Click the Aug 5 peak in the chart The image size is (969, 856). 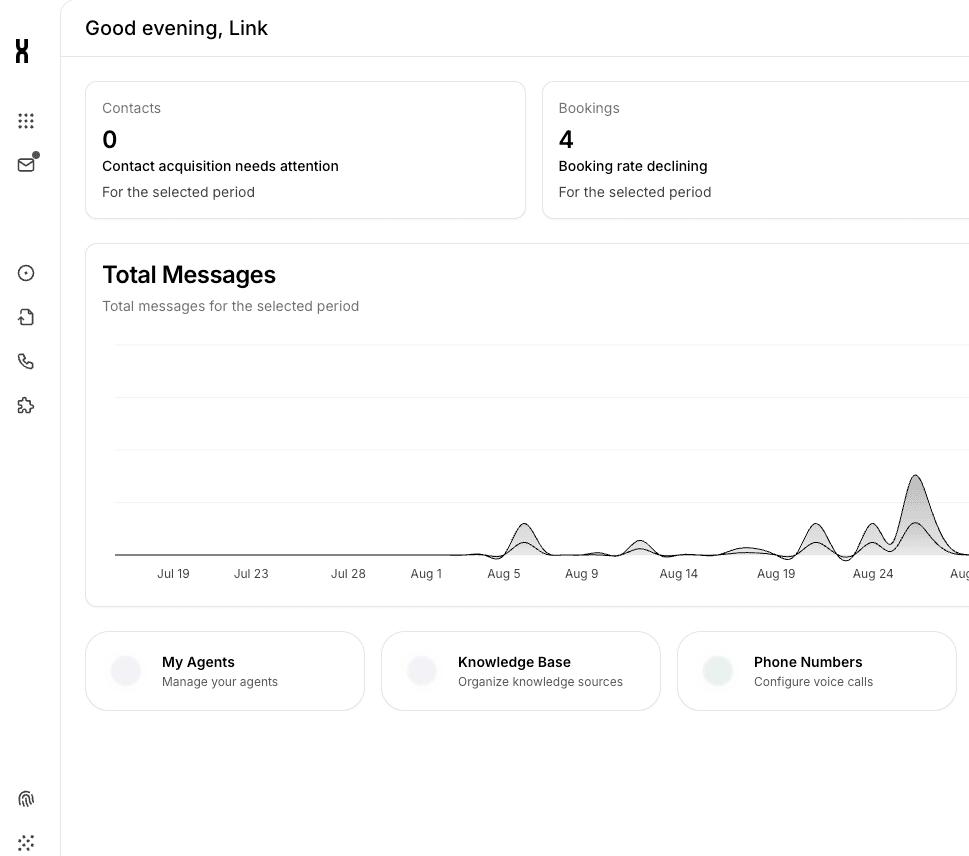pyautogui.click(x=524, y=528)
